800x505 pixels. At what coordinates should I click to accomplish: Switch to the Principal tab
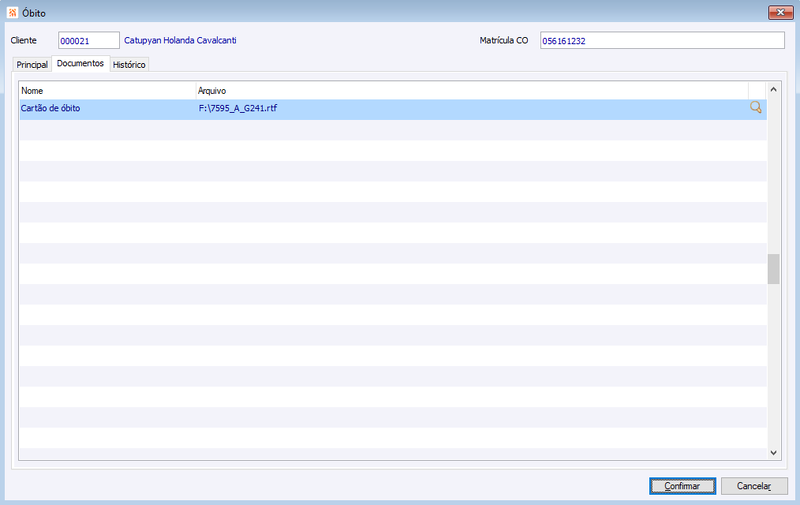tap(32, 65)
